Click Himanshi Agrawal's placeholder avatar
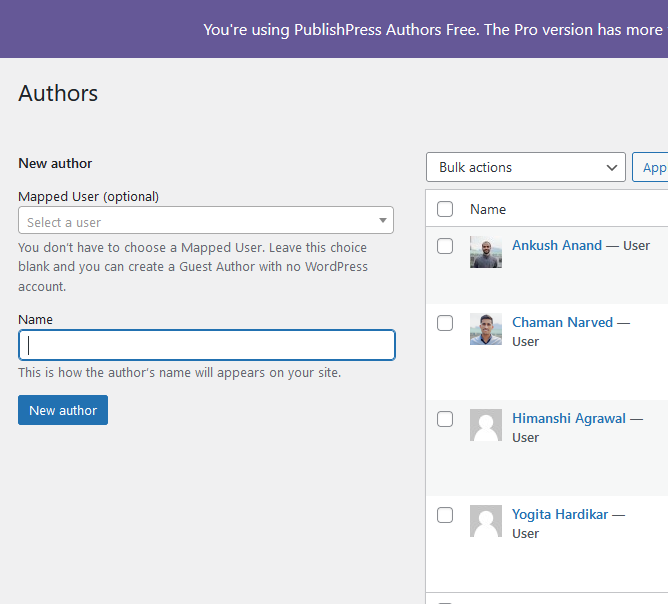 click(486, 425)
